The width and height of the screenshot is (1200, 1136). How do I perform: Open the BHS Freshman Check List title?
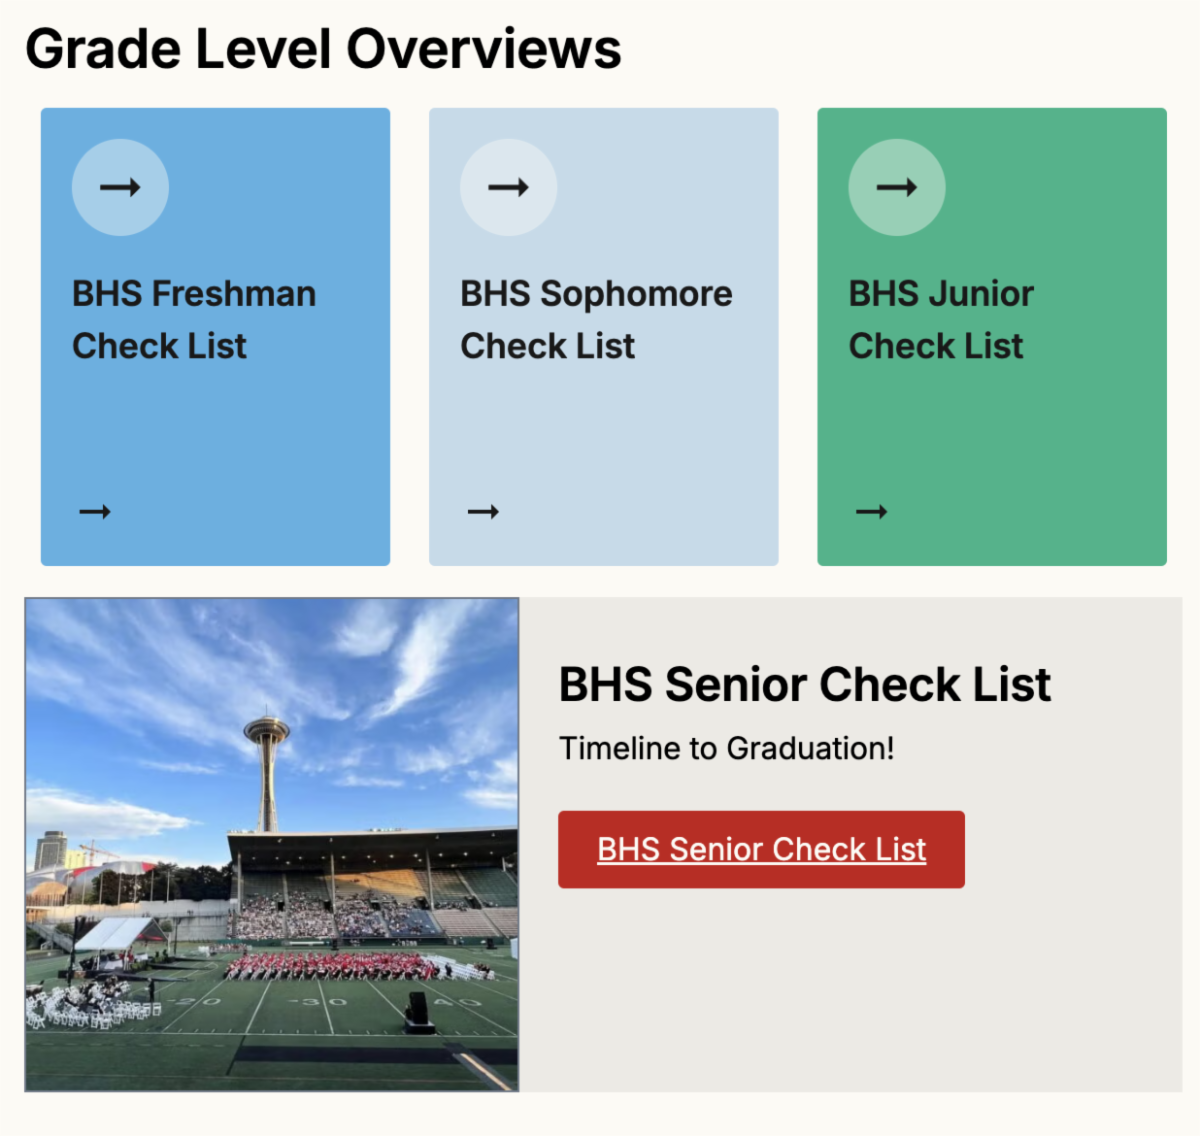[x=194, y=320]
